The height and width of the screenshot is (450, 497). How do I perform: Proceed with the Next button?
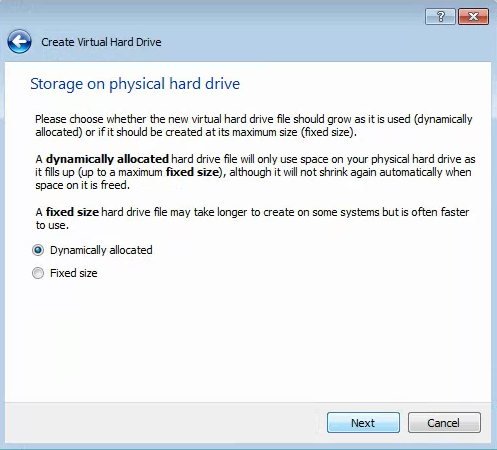coord(363,423)
